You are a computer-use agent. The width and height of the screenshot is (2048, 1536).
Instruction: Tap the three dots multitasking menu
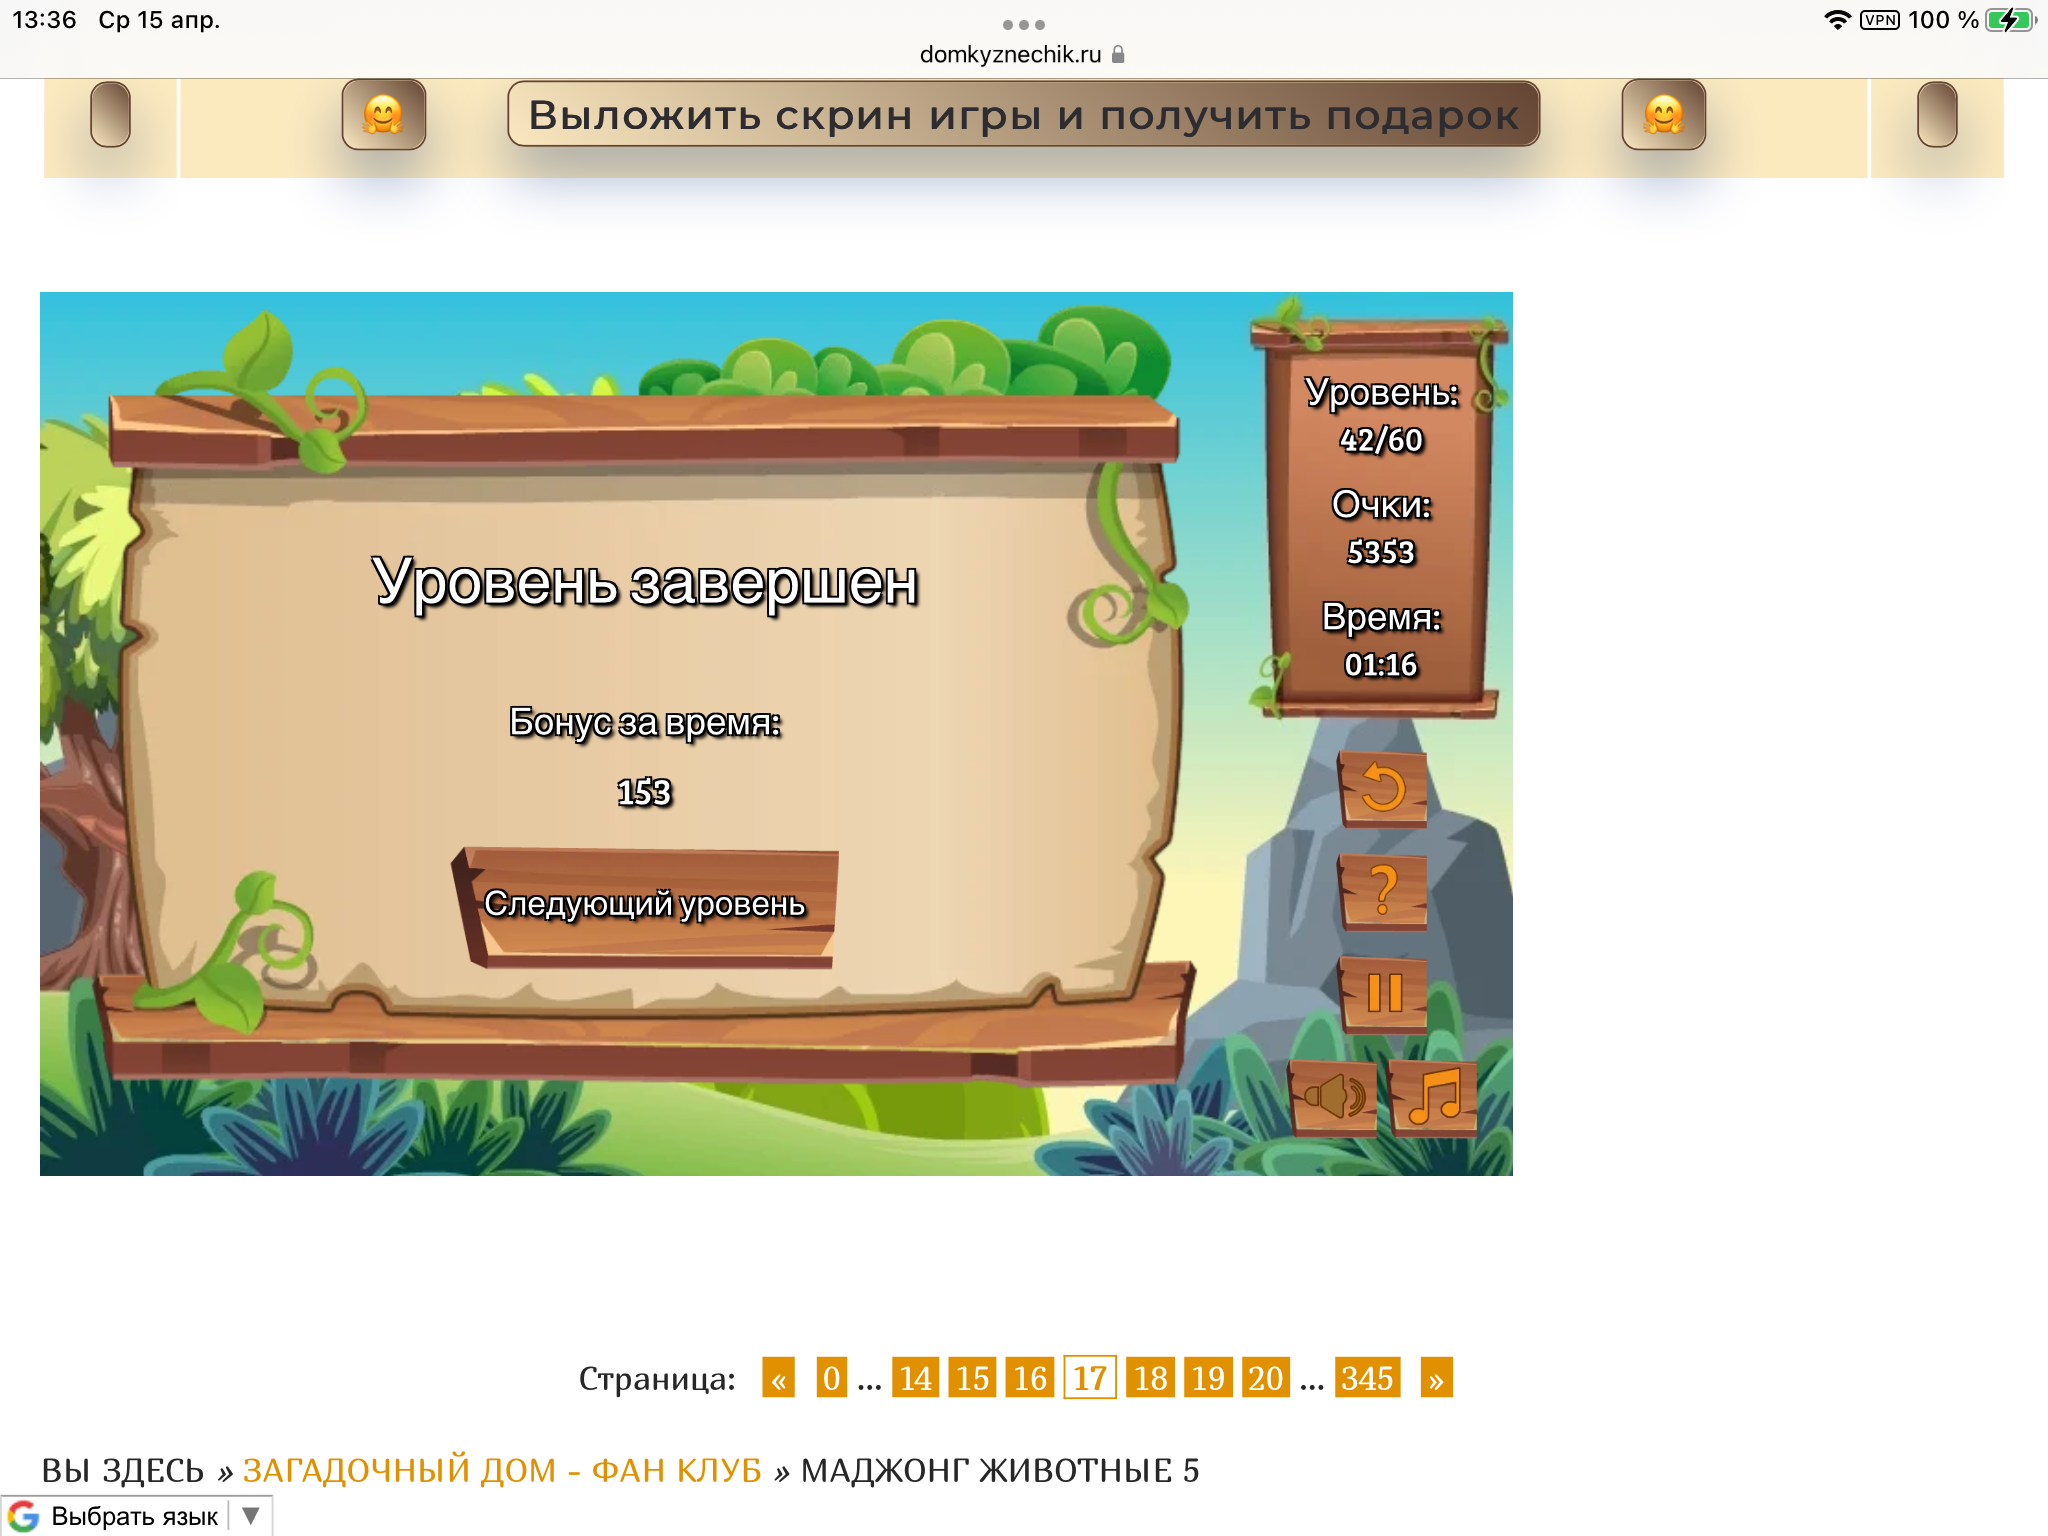click(1023, 24)
